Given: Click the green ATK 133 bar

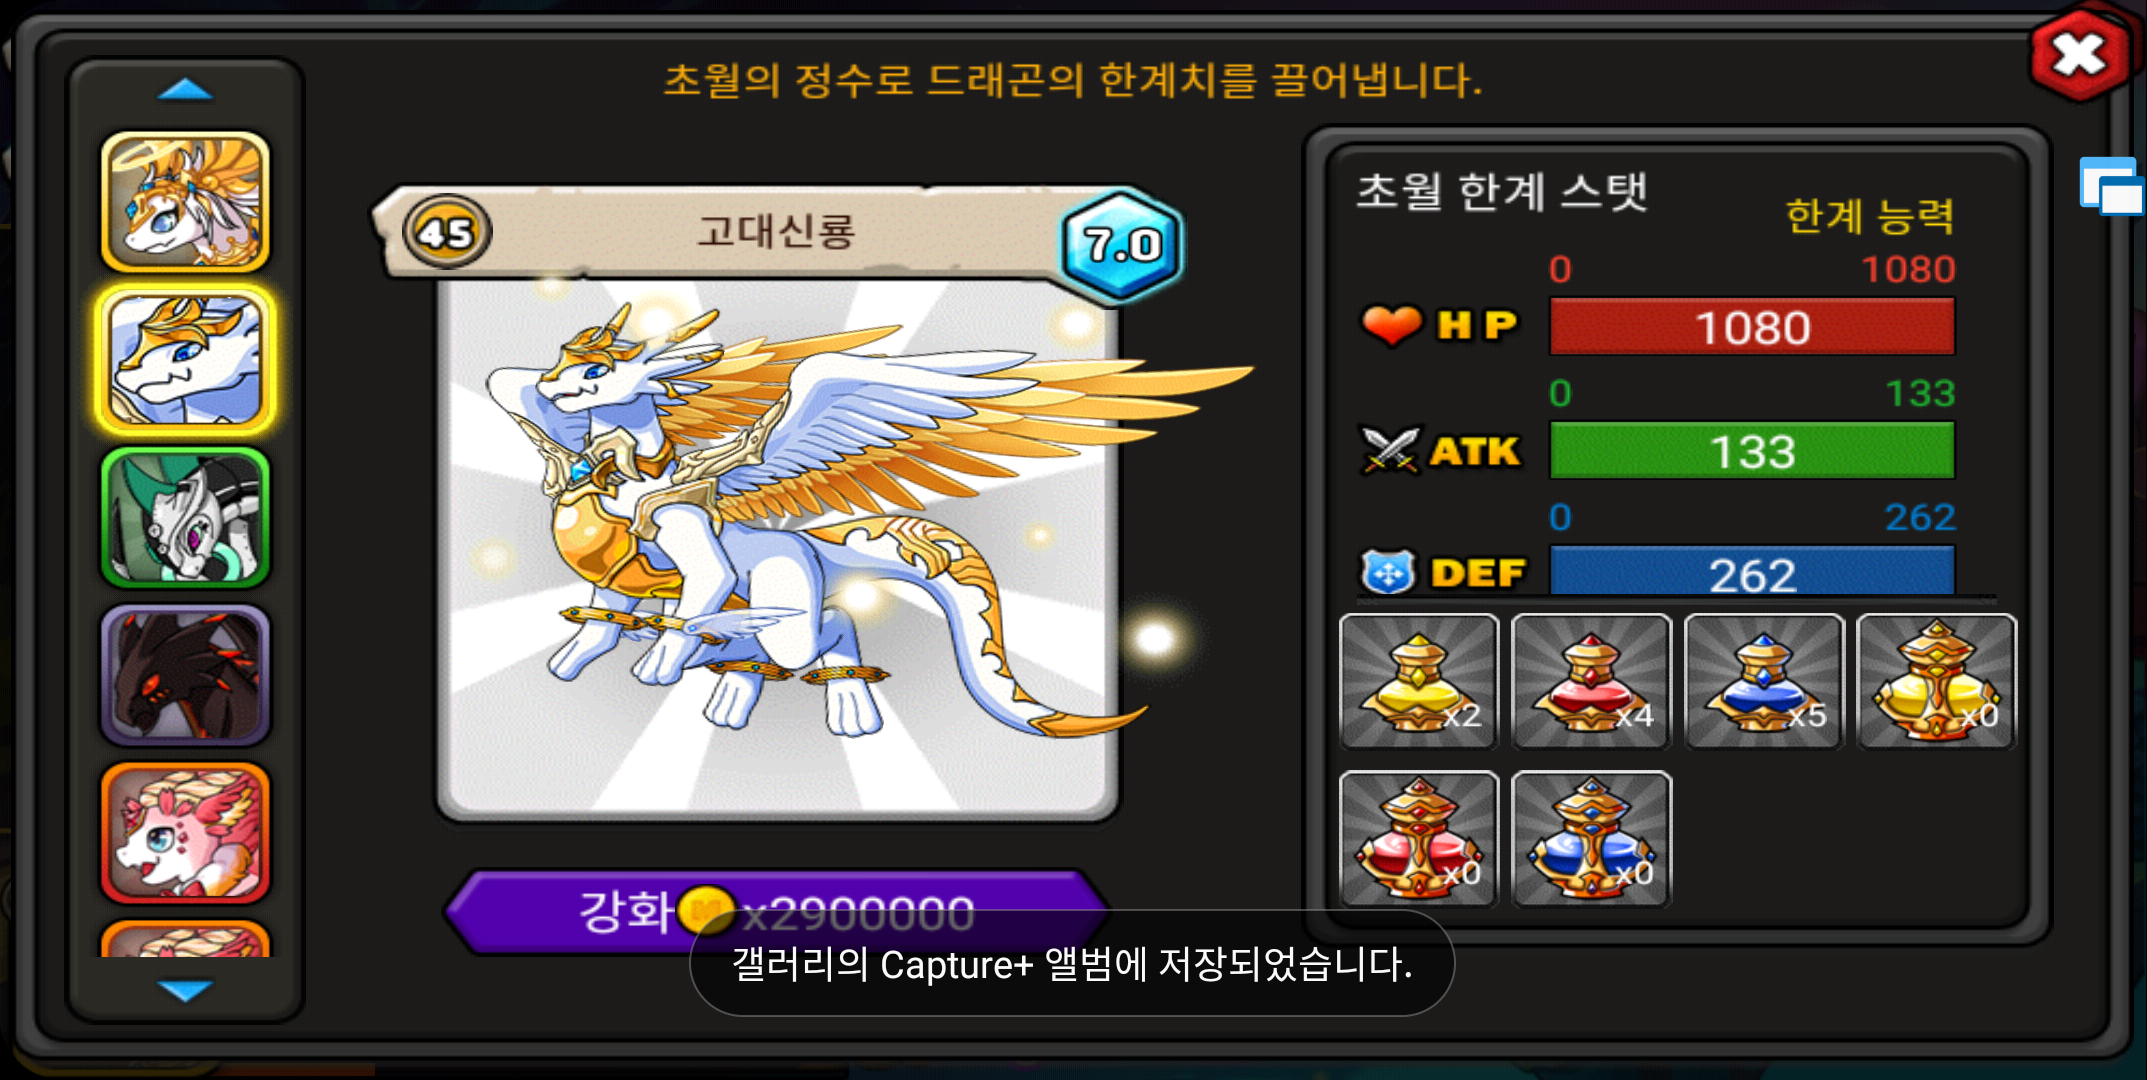Looking at the screenshot, I should pos(1752,450).
